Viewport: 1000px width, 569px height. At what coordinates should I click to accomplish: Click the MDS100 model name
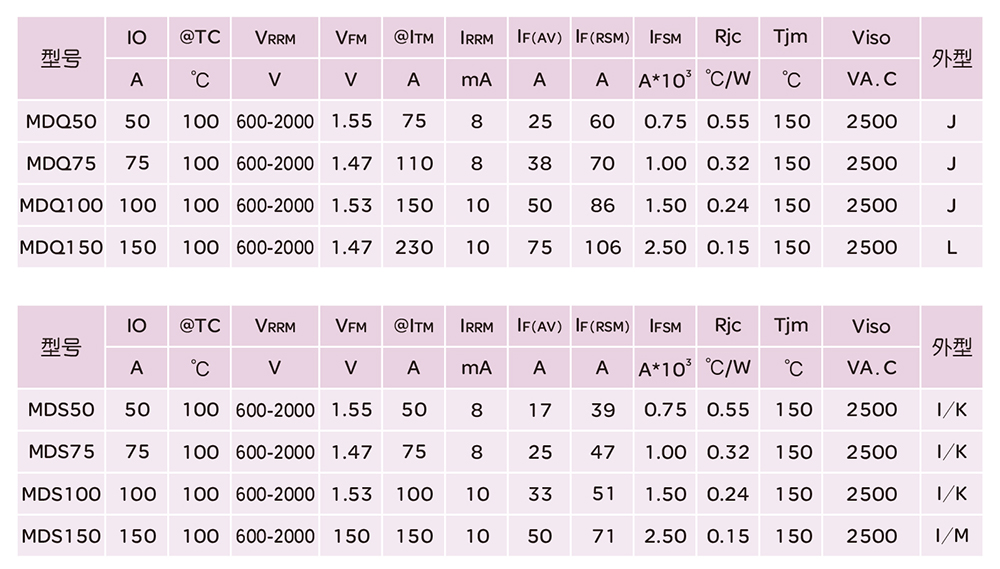click(61, 494)
